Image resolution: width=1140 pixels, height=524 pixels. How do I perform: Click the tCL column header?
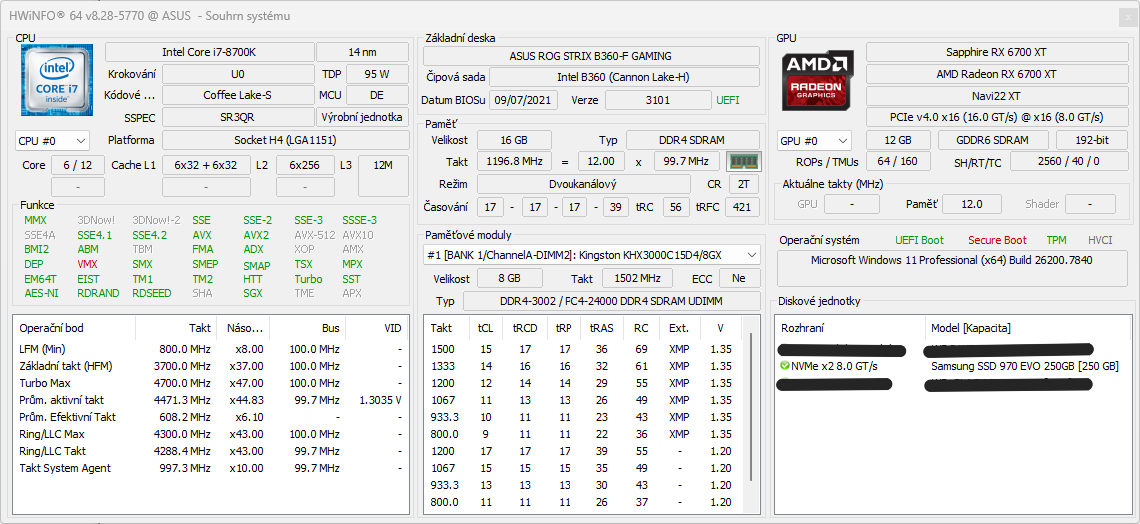pyautogui.click(x=485, y=328)
